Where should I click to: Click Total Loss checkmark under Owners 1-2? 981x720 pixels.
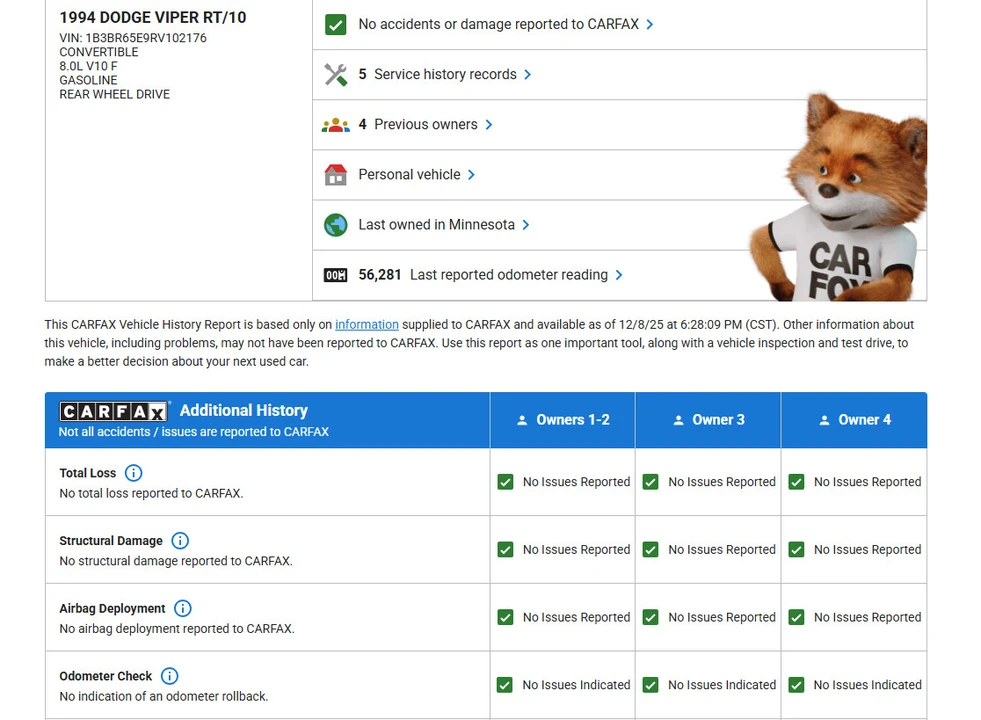click(x=506, y=482)
